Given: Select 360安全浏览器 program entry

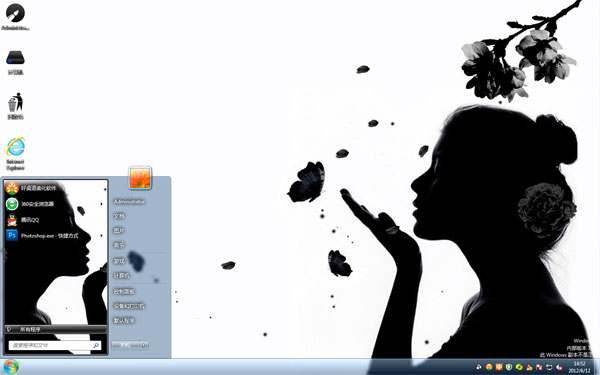Looking at the screenshot, I should click(56, 204).
